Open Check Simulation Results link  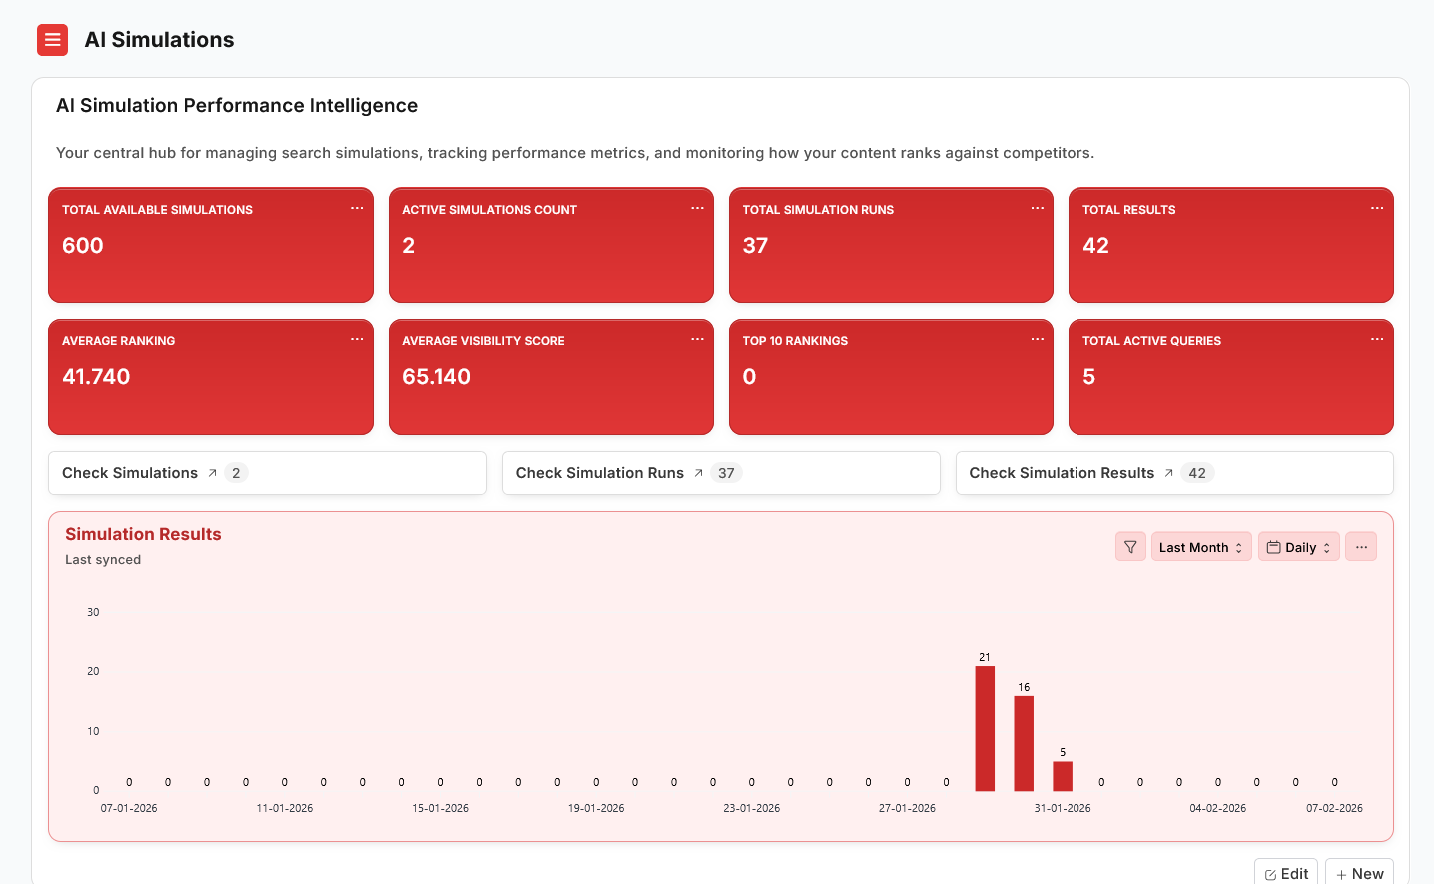[1062, 473]
